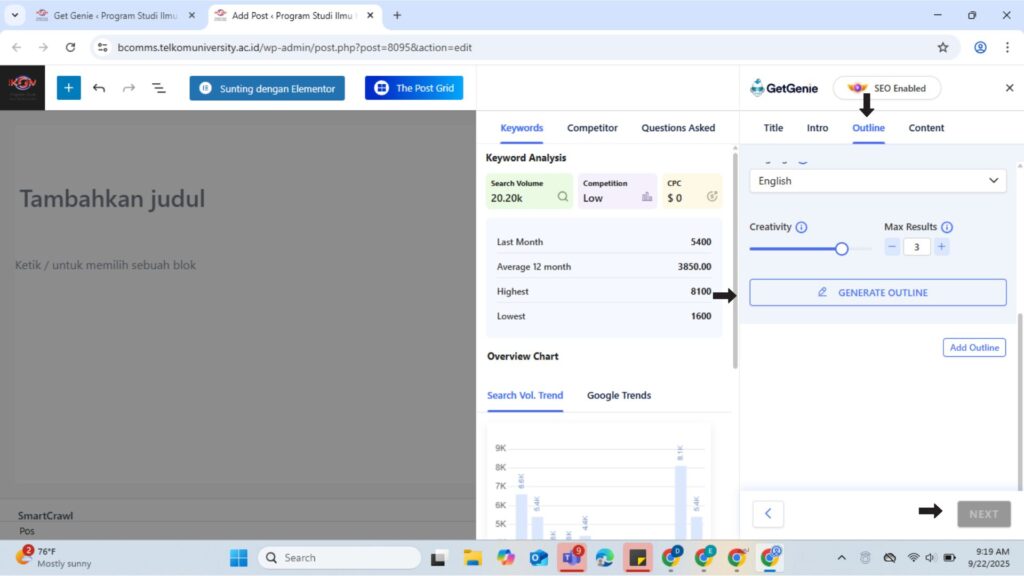The height and width of the screenshot is (576, 1024).
Task: Open the document overview list icon
Action: pos(159,88)
